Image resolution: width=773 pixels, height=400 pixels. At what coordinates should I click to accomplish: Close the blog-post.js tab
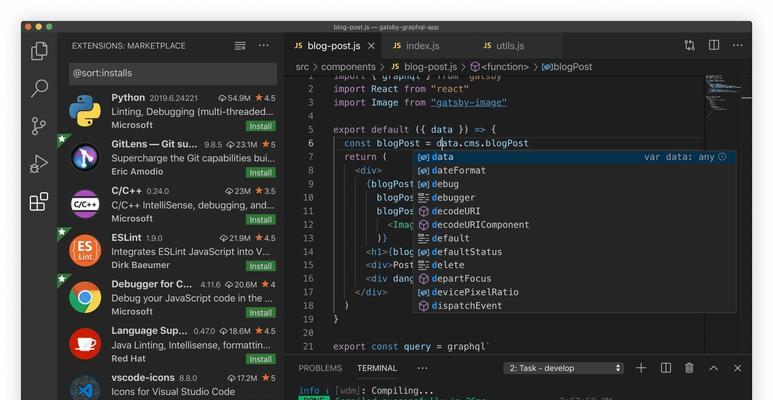click(x=371, y=46)
